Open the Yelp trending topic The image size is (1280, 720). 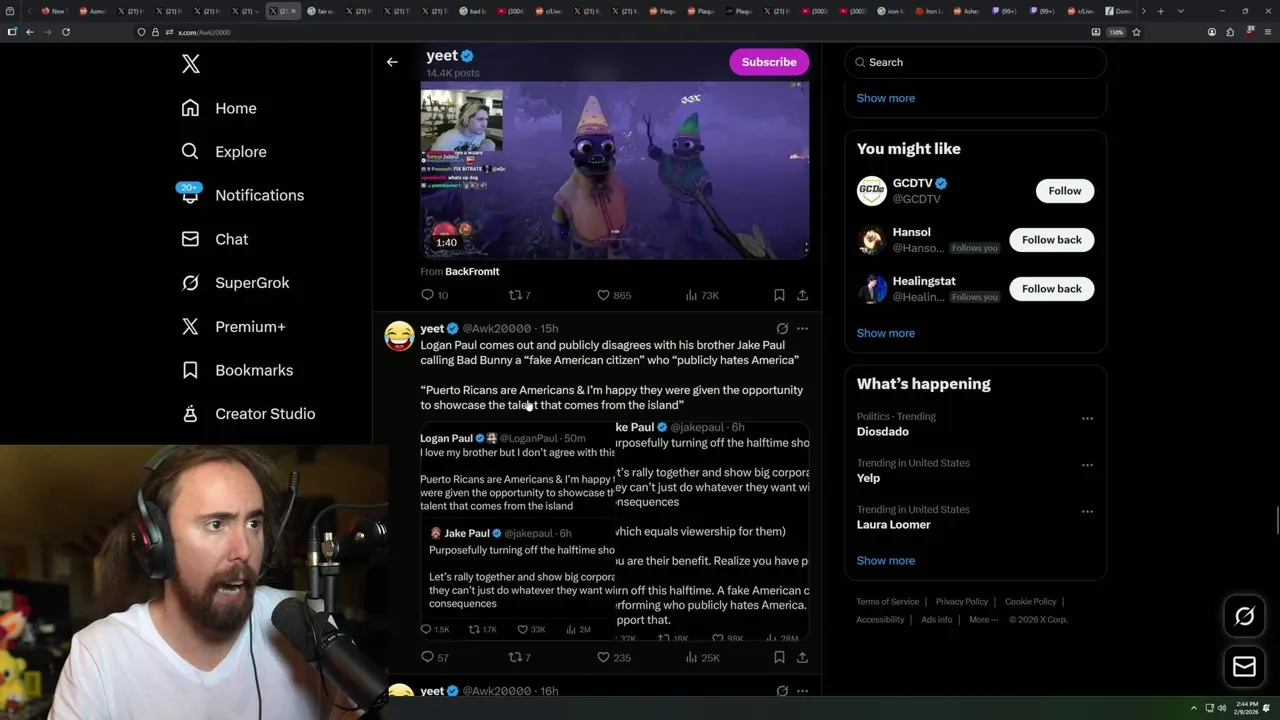(x=868, y=478)
